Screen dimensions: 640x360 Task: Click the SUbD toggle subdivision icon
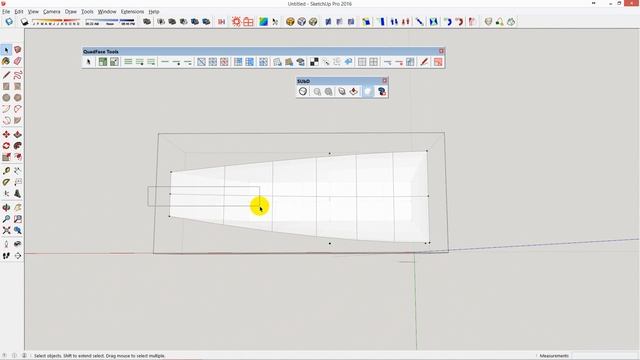click(x=303, y=91)
